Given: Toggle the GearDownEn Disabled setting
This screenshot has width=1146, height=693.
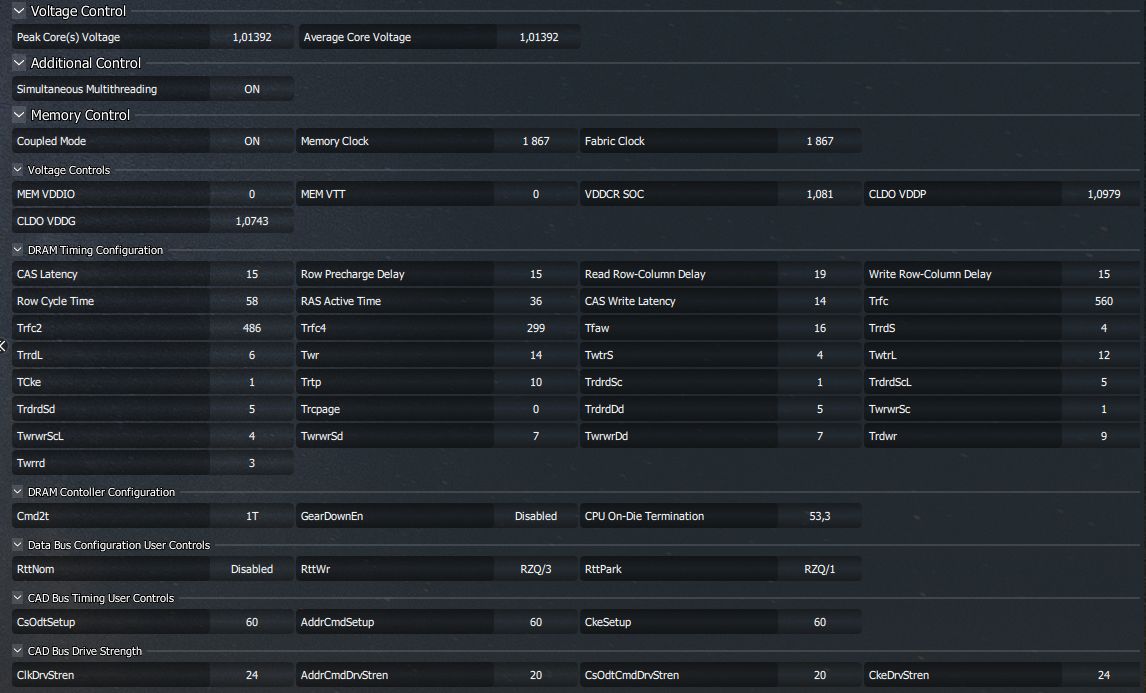Looking at the screenshot, I should click(535, 516).
